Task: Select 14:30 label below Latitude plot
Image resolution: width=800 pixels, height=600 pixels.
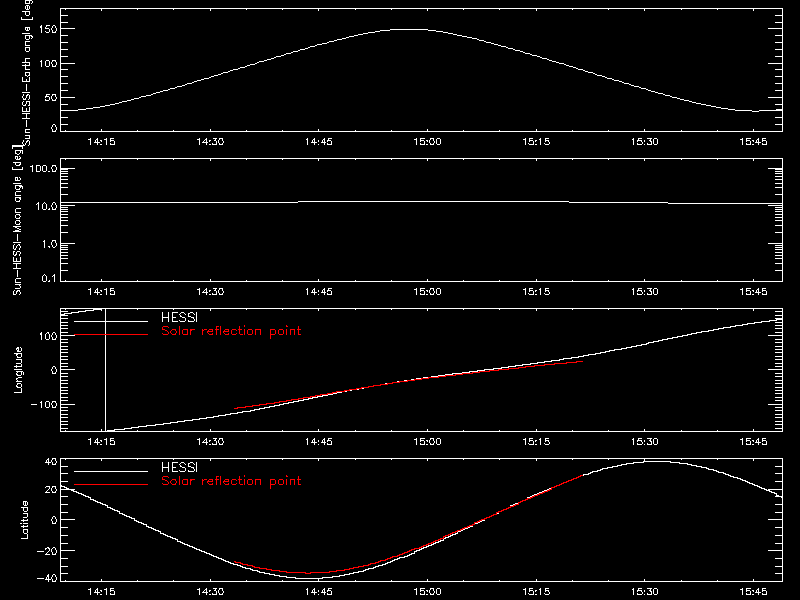Action: click(x=210, y=591)
